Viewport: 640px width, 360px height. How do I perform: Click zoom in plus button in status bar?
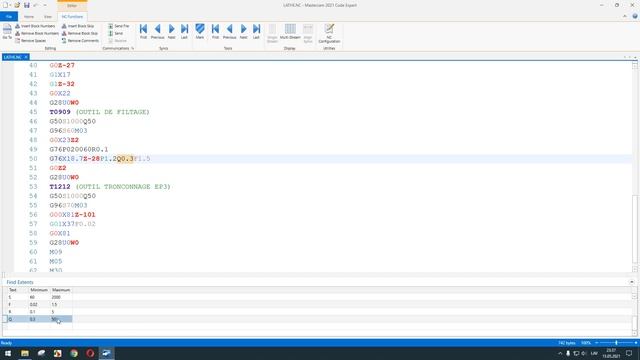click(636, 343)
